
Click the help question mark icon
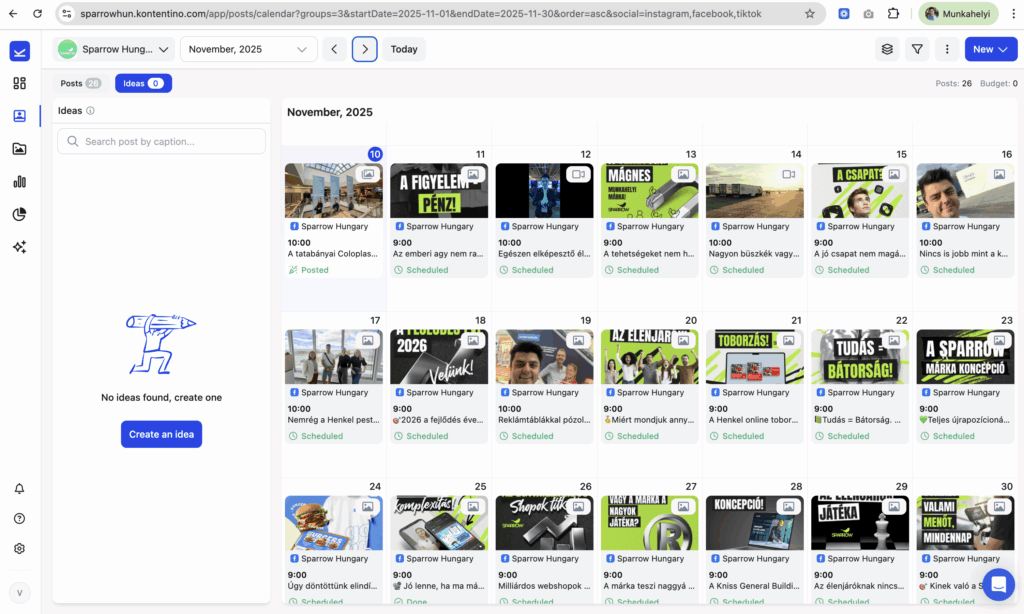[x=20, y=519]
